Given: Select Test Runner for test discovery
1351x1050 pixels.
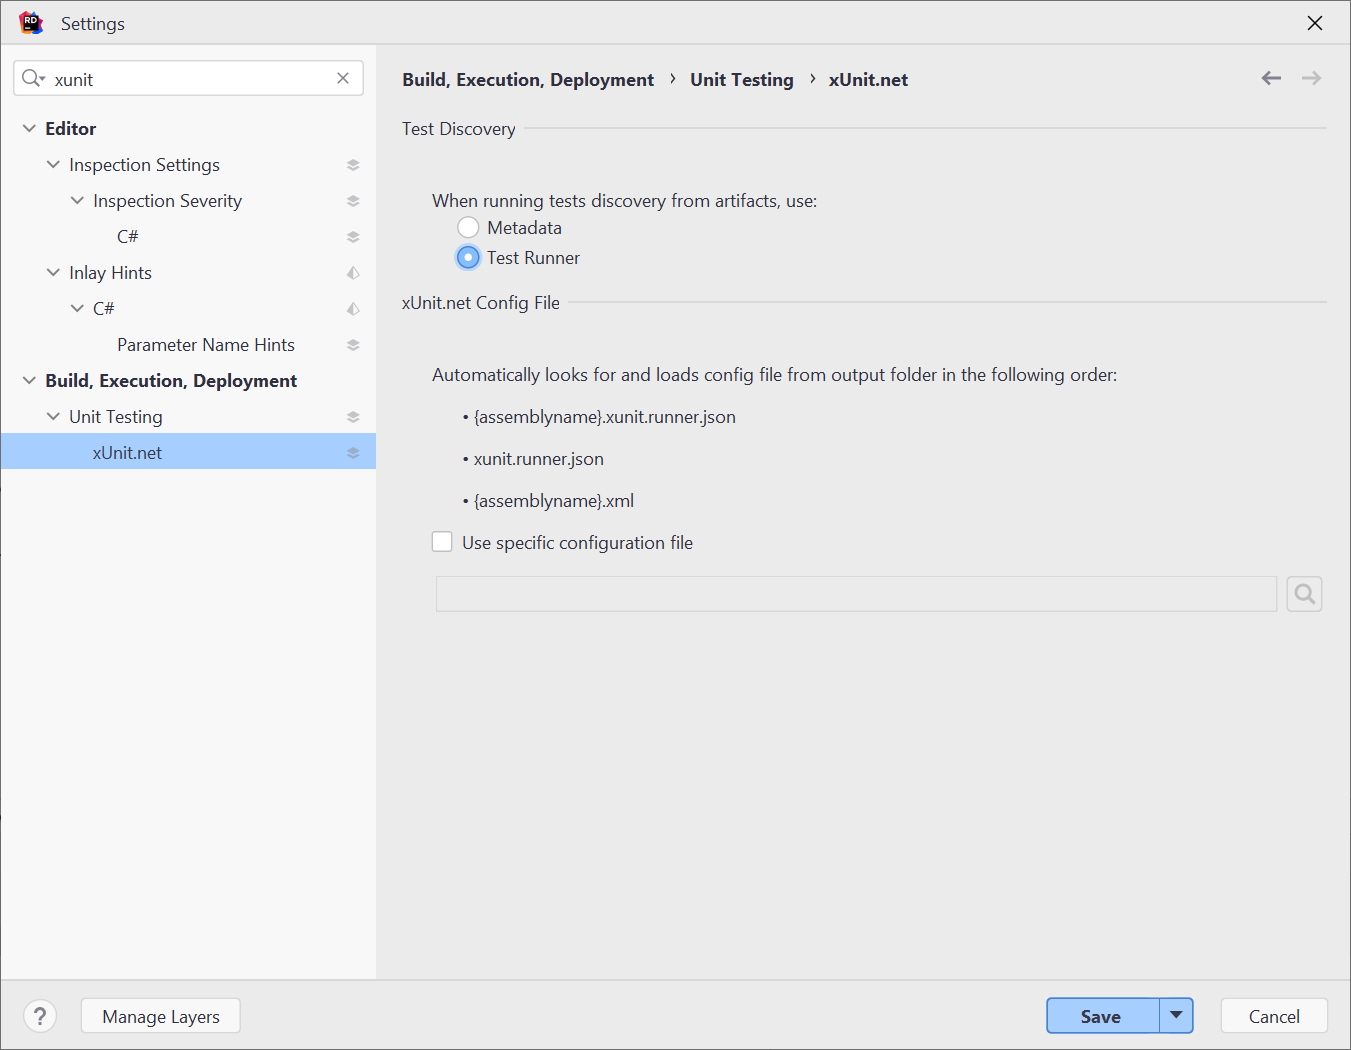Looking at the screenshot, I should [x=468, y=257].
